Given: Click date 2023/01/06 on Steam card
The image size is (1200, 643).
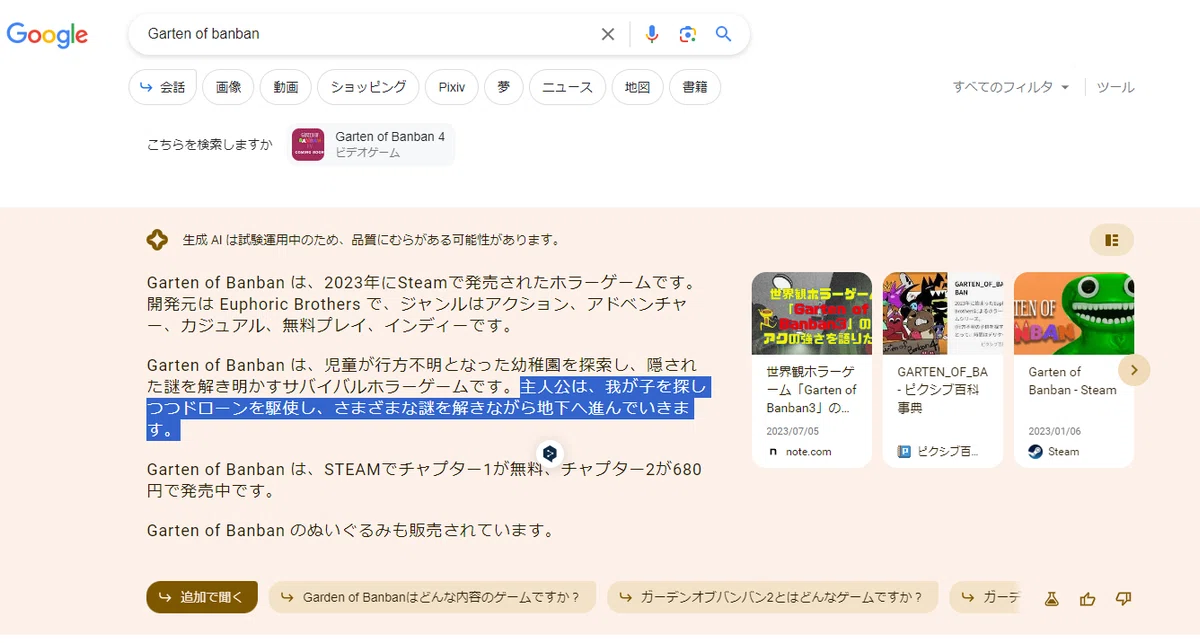Looking at the screenshot, I should coord(1055,431).
